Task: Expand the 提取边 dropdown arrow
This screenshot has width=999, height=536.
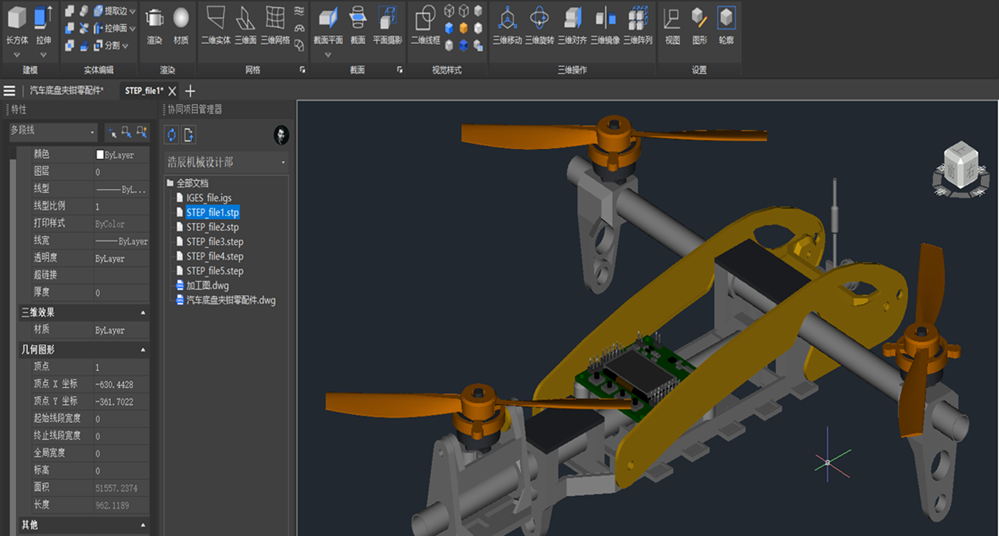Action: 133,11
